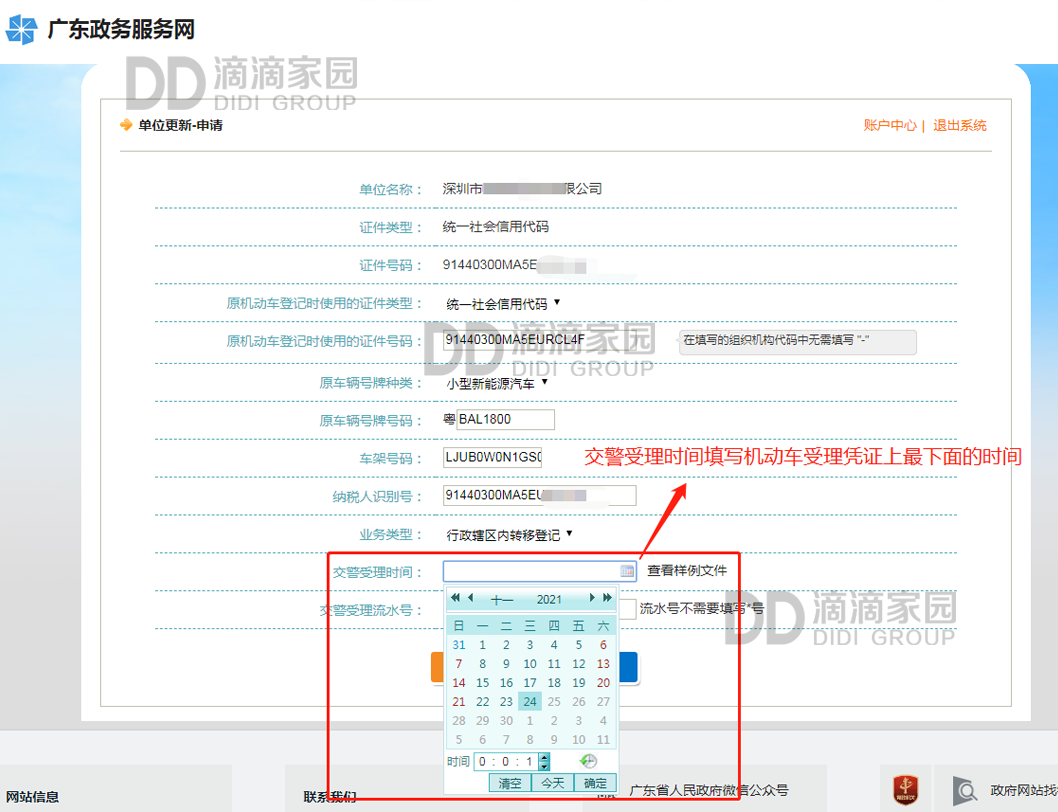Click the red shield badge in footer

click(x=905, y=789)
